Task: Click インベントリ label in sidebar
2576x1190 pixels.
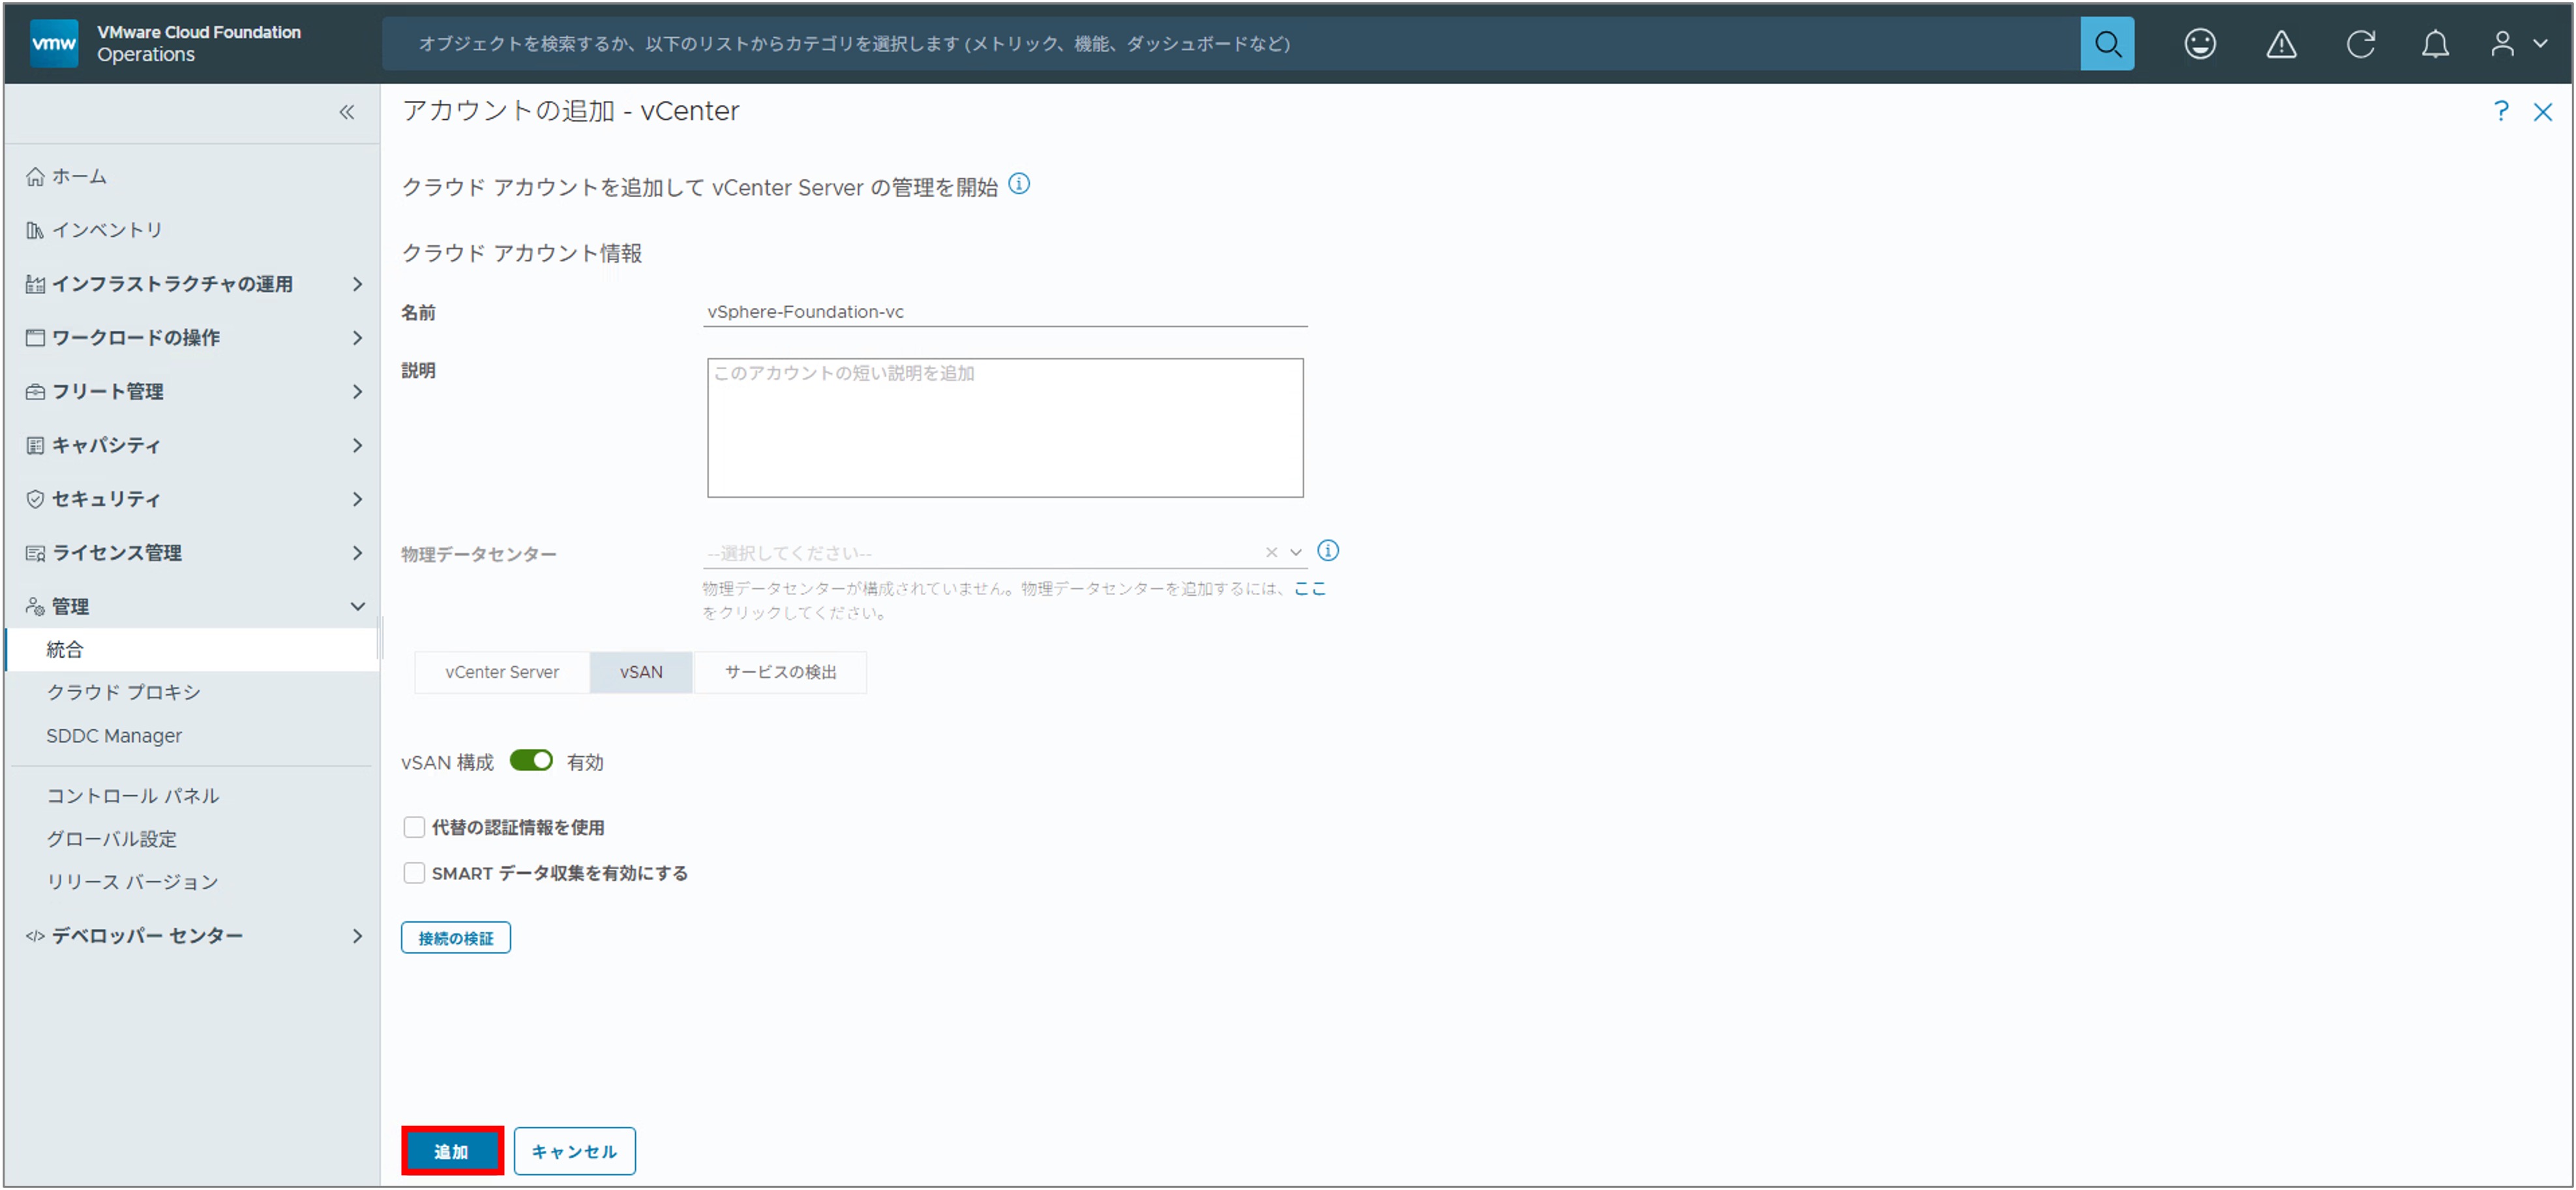Action: [x=107, y=230]
